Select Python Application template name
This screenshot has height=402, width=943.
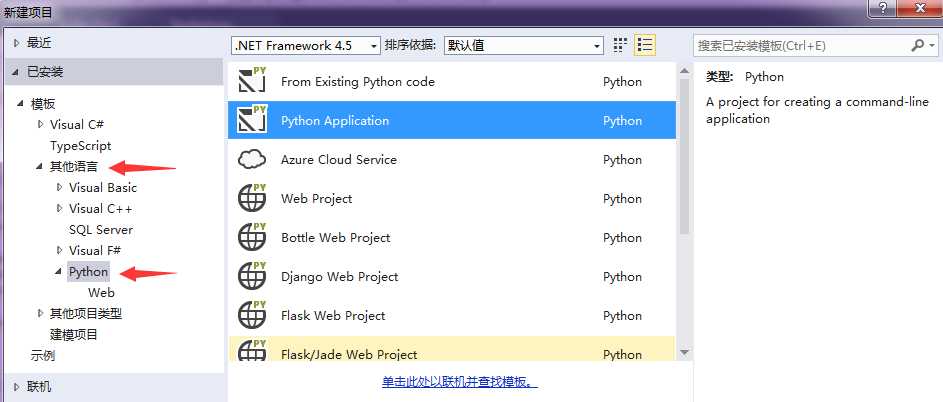coord(335,120)
